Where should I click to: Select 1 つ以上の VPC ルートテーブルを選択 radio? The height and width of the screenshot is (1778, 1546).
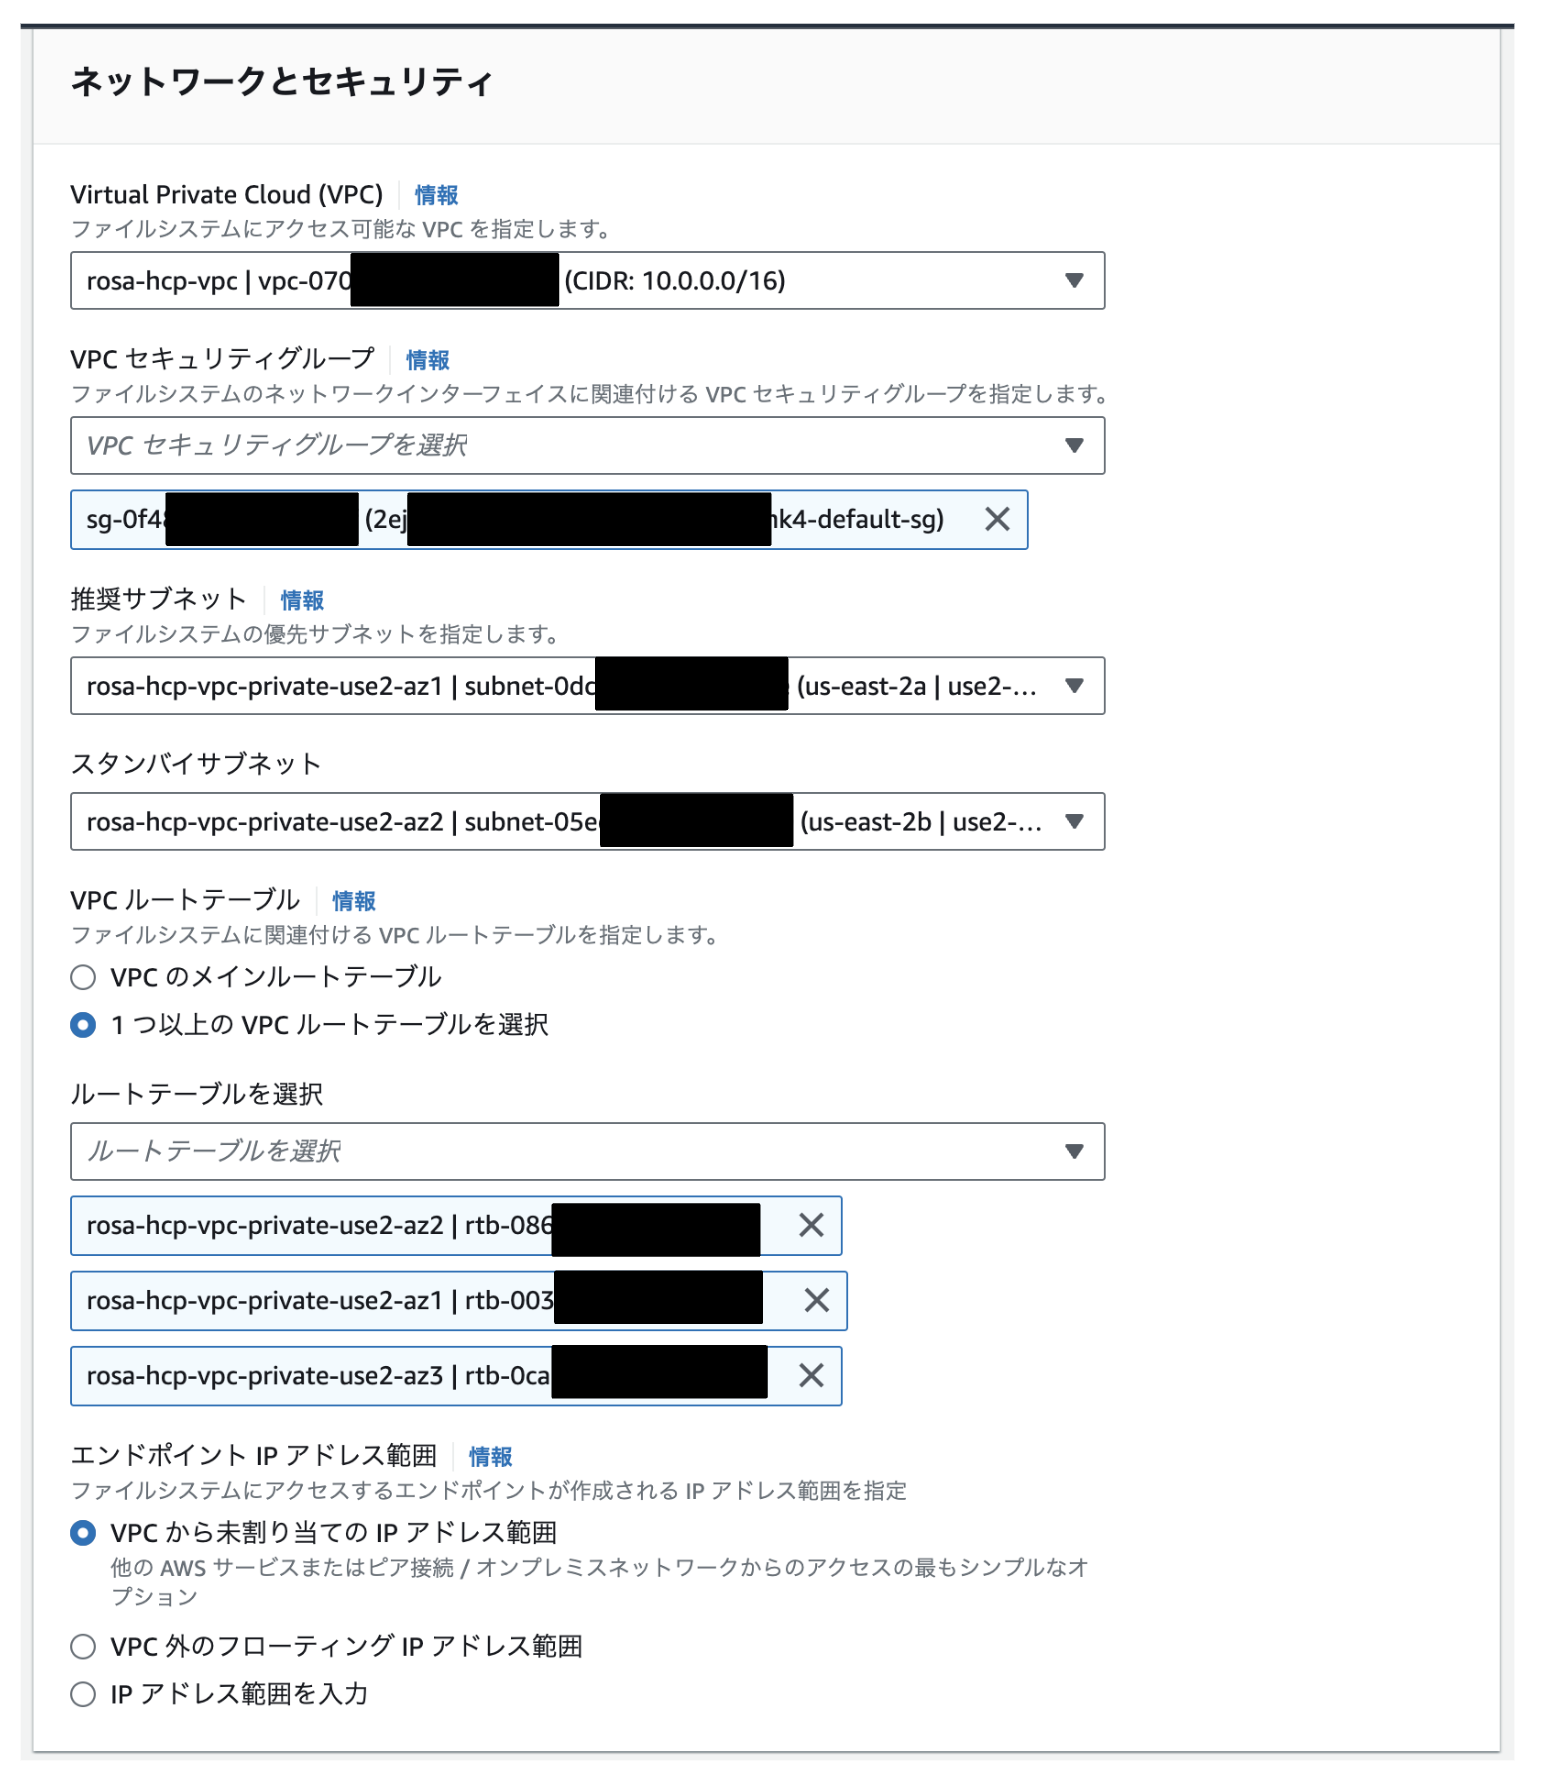[x=84, y=1025]
